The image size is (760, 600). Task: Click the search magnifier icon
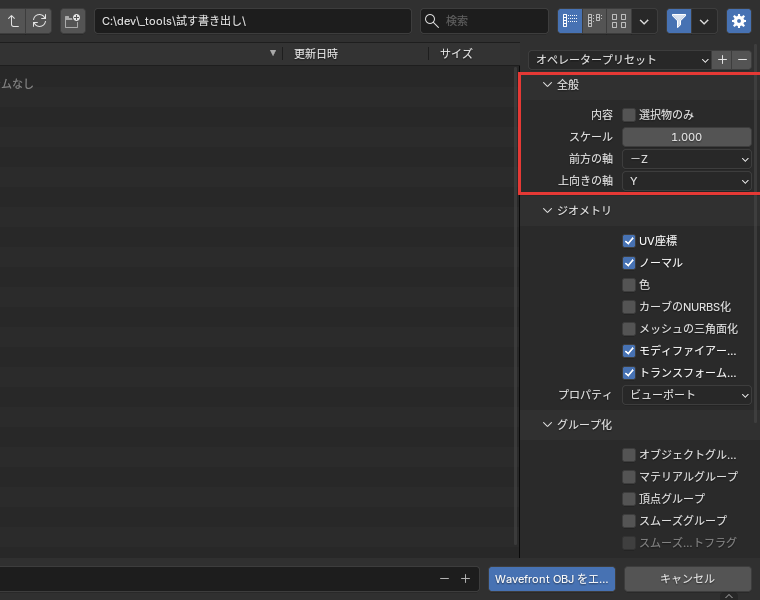click(431, 21)
